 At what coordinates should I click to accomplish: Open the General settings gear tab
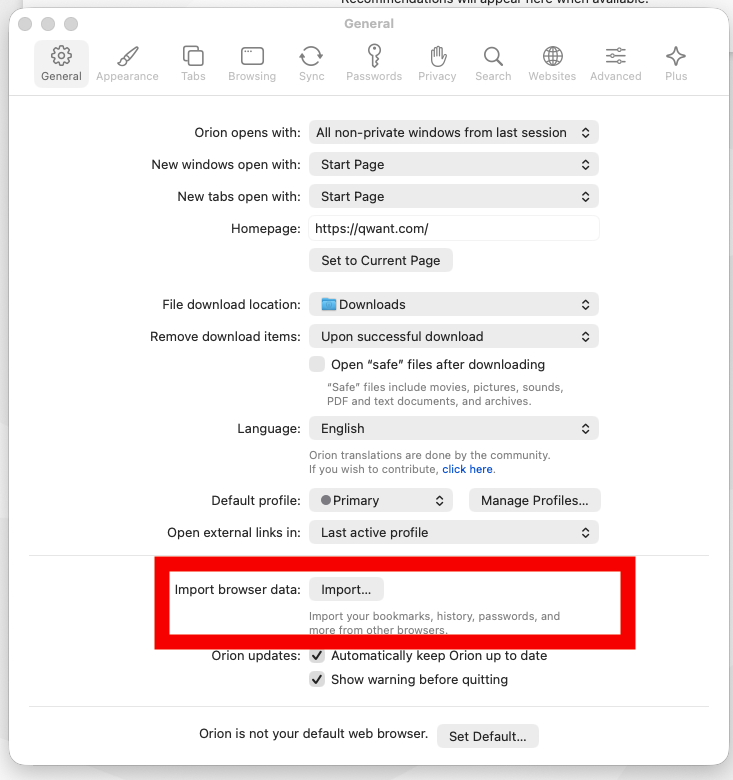(x=61, y=64)
